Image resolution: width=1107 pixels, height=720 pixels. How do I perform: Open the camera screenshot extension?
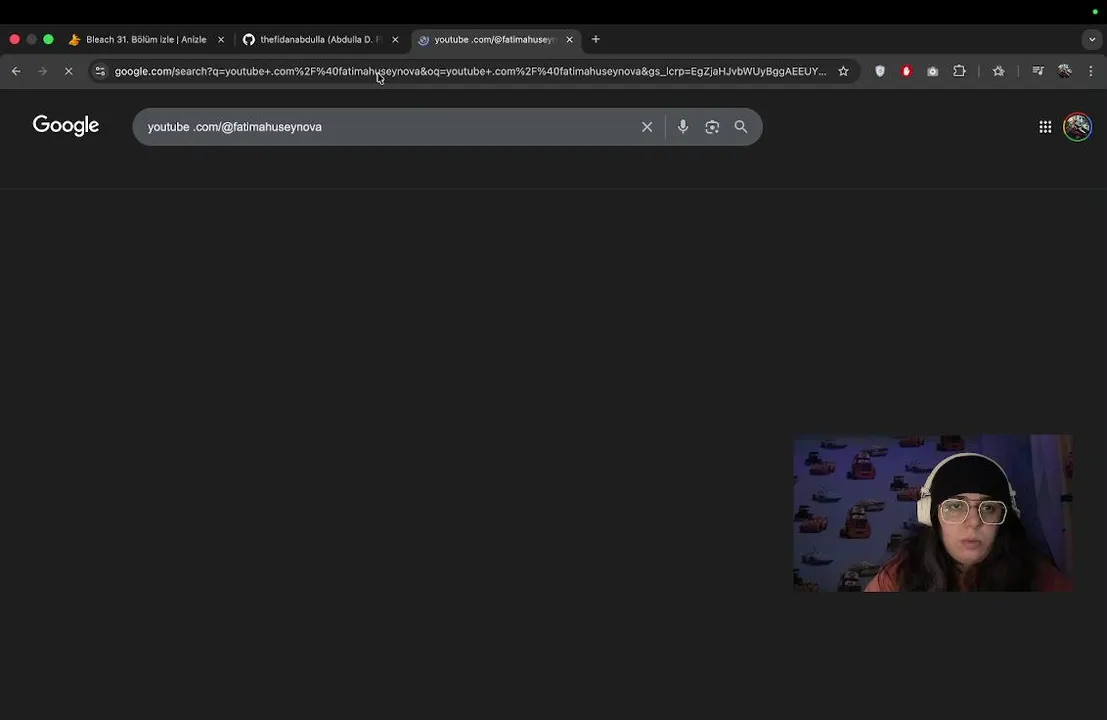(x=933, y=71)
